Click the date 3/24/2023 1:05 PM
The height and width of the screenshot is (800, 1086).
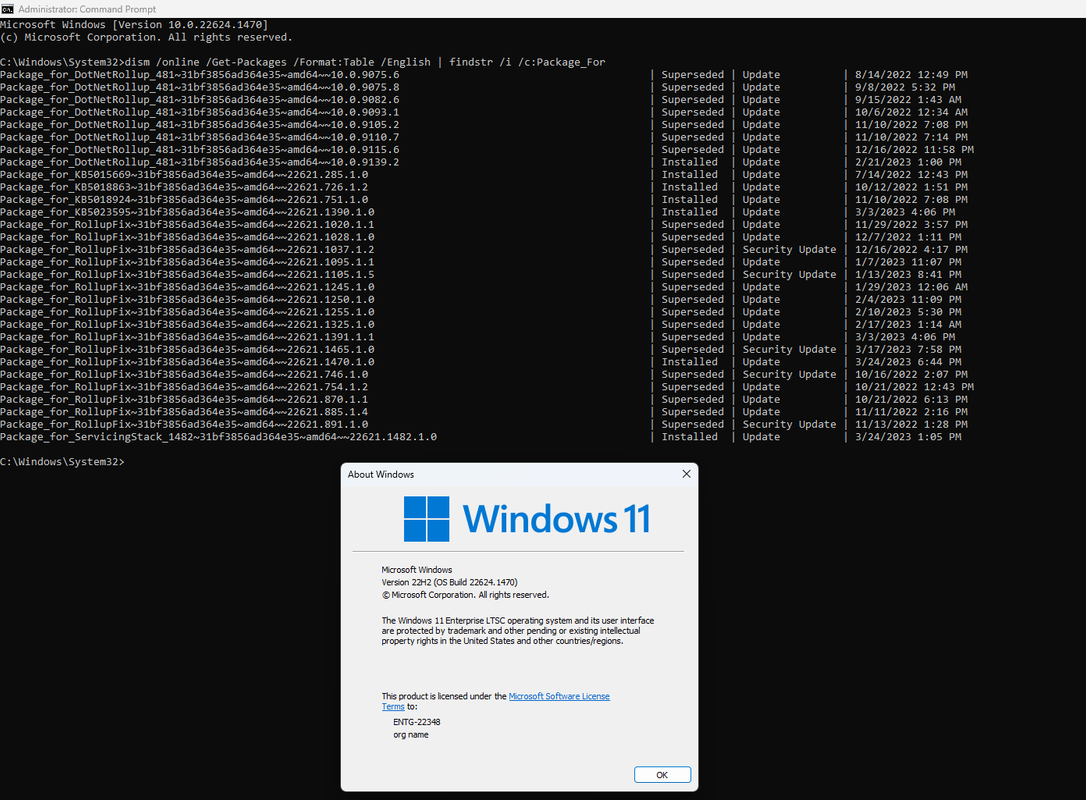pyautogui.click(x=908, y=437)
